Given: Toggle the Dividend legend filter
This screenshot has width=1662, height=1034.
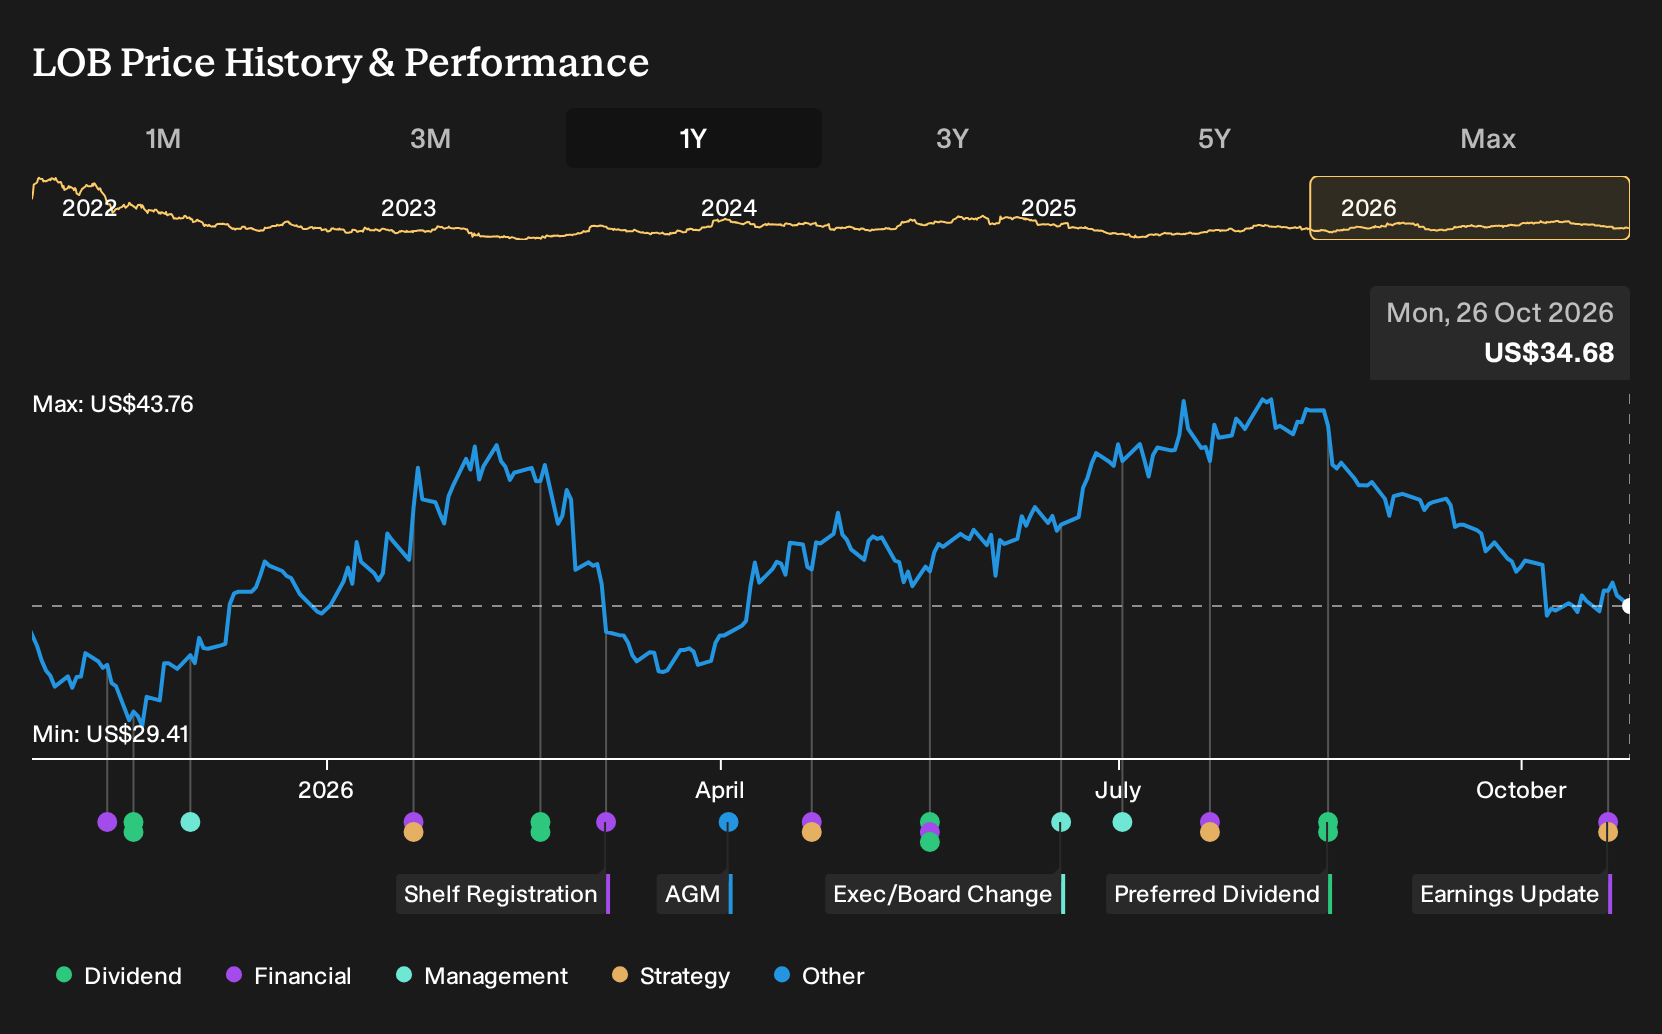Looking at the screenshot, I should pyautogui.click(x=119, y=976).
